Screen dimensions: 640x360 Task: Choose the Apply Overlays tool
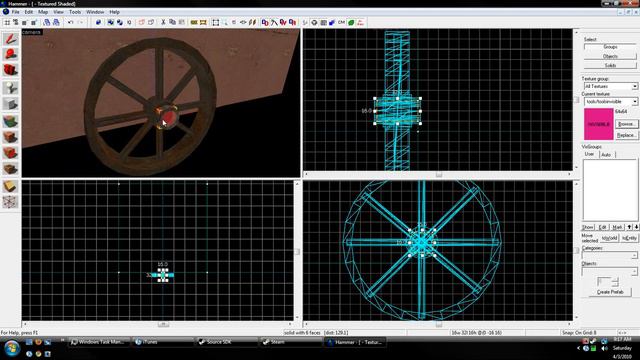(x=11, y=169)
